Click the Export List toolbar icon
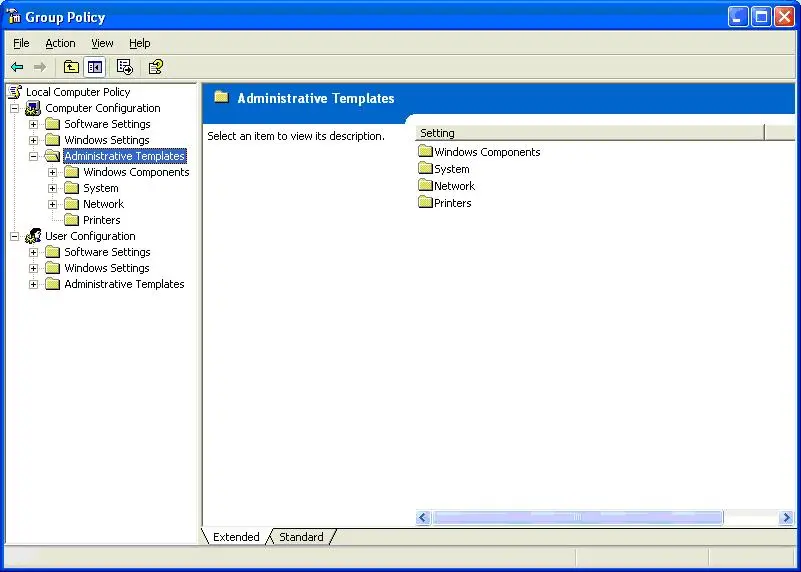801x572 pixels. pos(125,67)
